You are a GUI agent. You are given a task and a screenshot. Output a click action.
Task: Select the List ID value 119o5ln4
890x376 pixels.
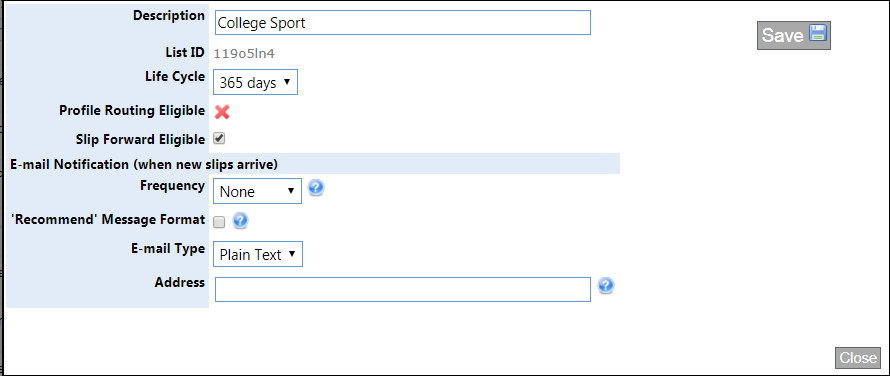pos(245,54)
